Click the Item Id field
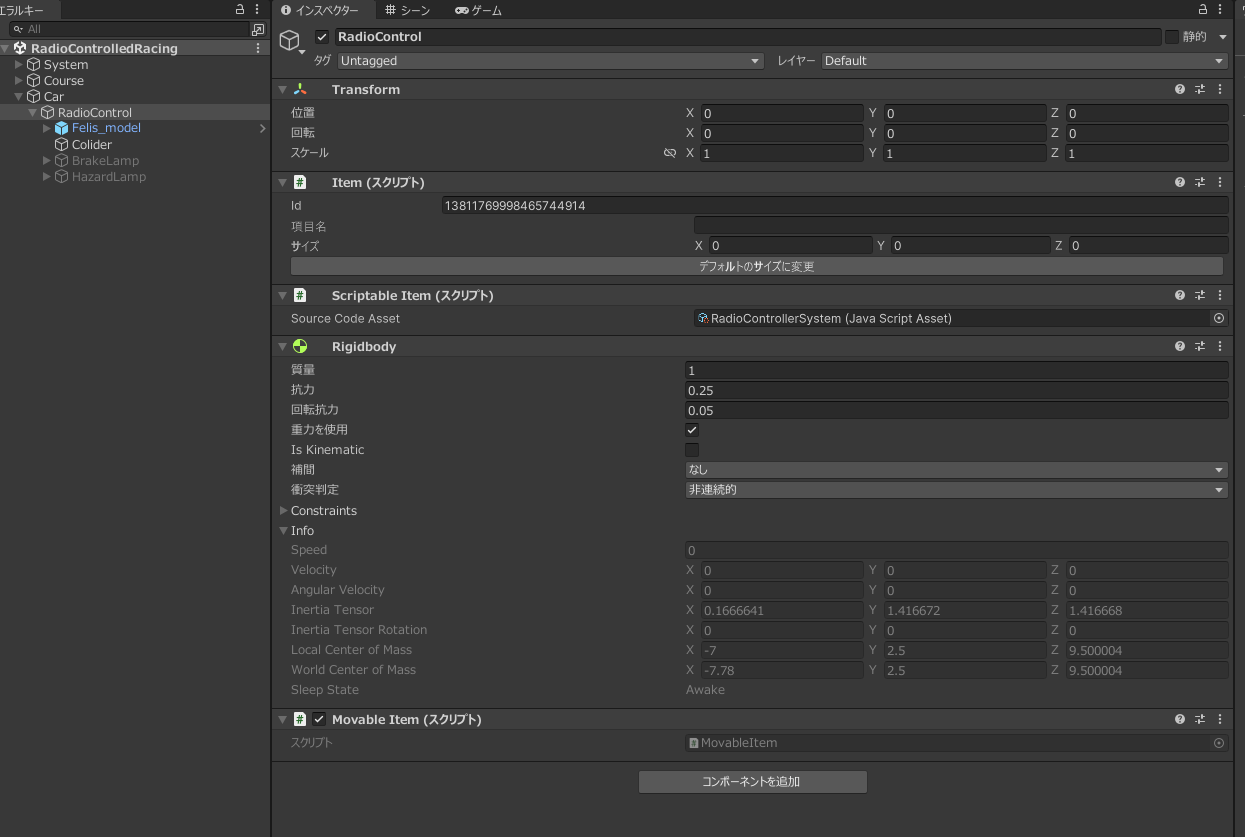 (x=834, y=205)
